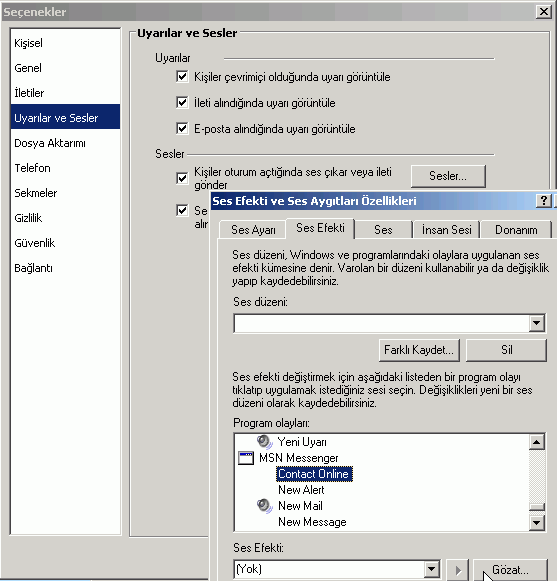
Task: Open the Donanım tab
Action: [516, 230]
